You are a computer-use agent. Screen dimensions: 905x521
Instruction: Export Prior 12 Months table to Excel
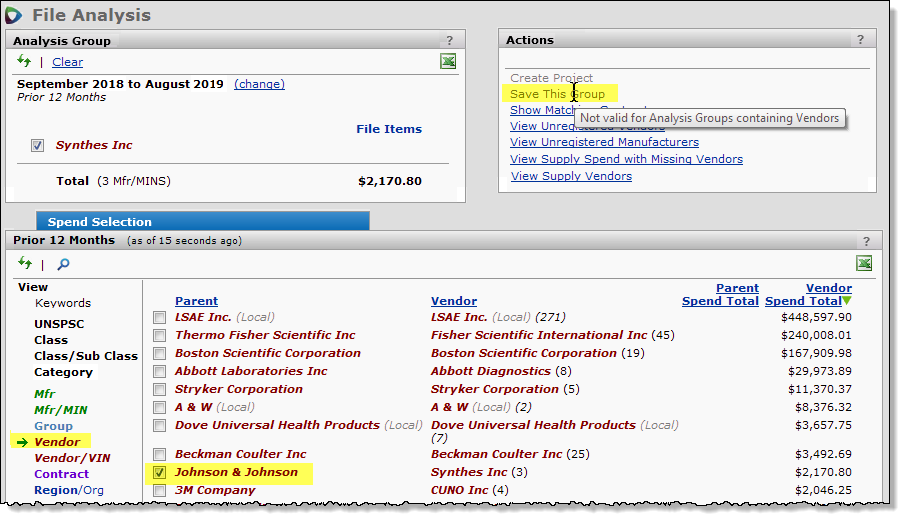pyautogui.click(x=864, y=263)
